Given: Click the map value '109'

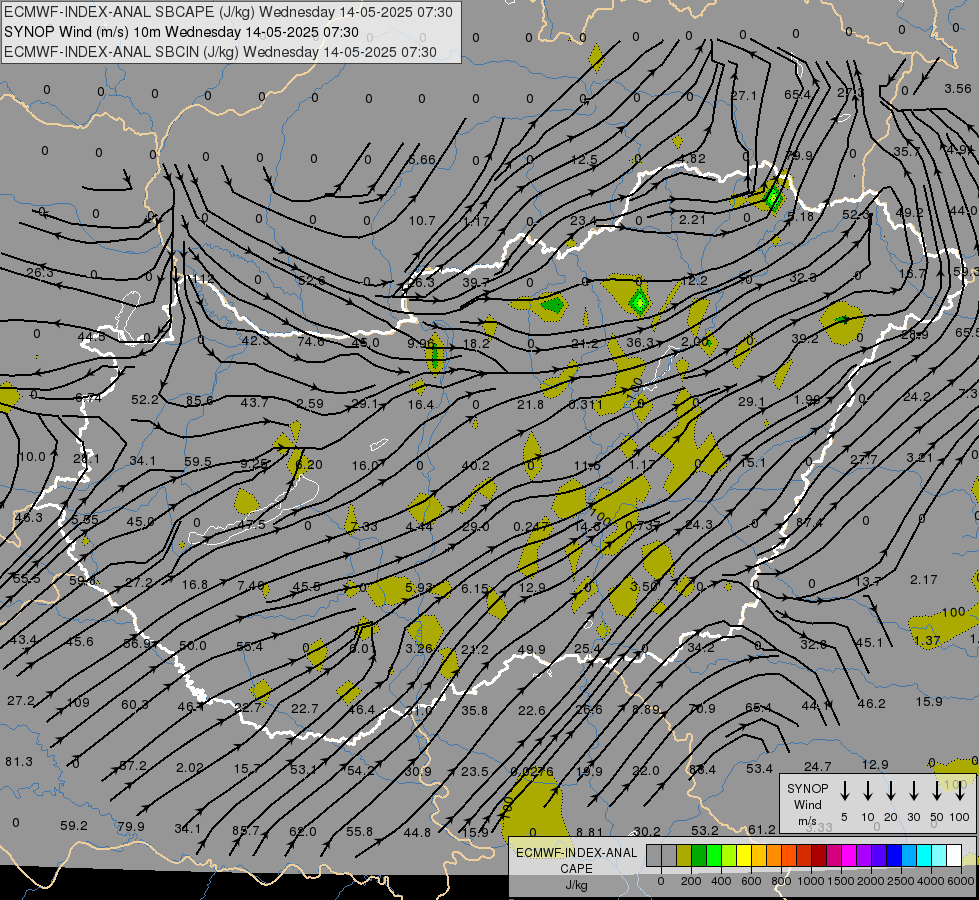Looking at the screenshot, I should [78, 703].
